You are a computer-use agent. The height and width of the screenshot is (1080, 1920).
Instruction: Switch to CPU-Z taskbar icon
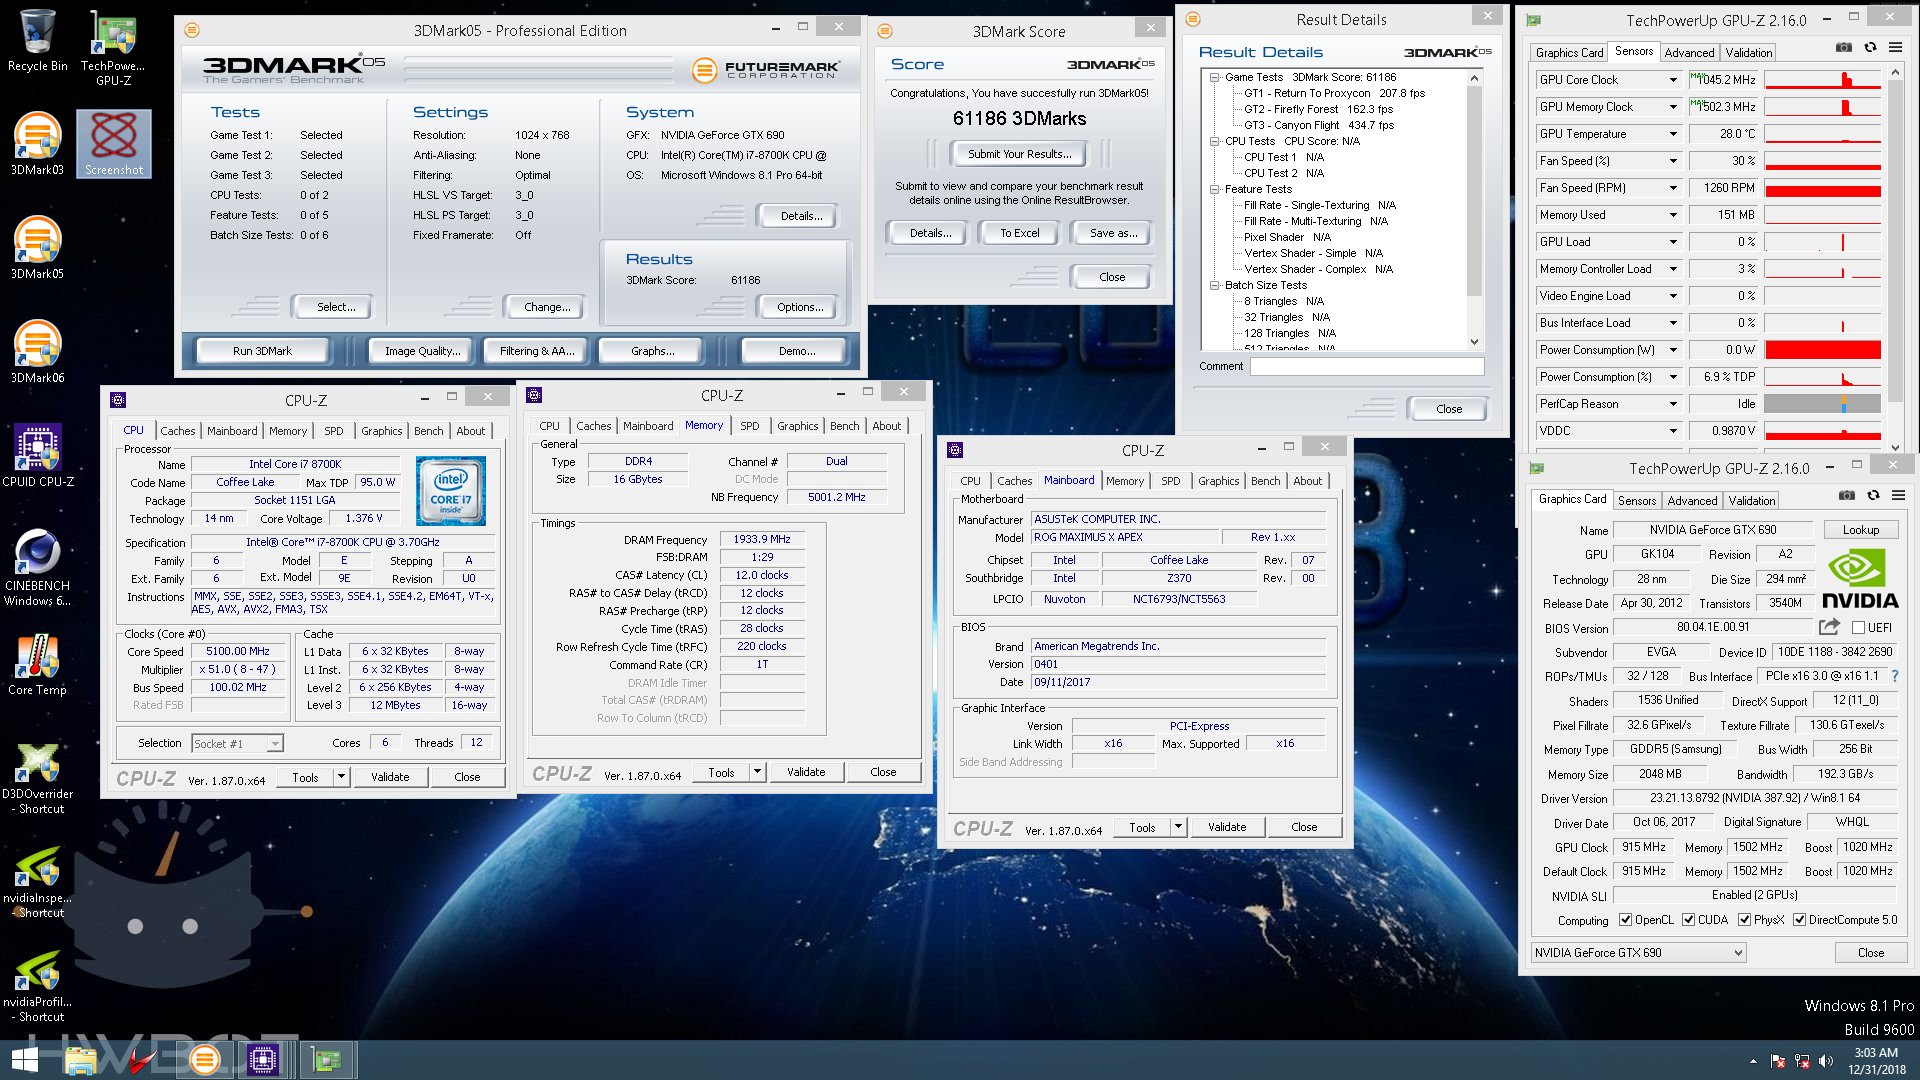(x=264, y=1060)
